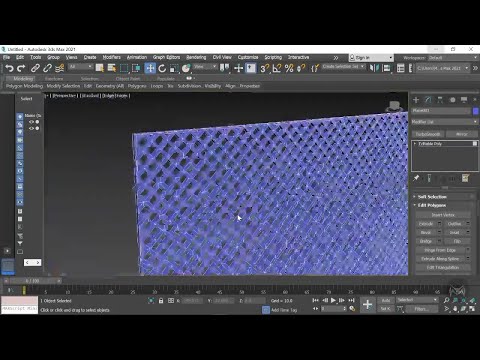Expand the Editable Poly stack entry

[x=415, y=144]
